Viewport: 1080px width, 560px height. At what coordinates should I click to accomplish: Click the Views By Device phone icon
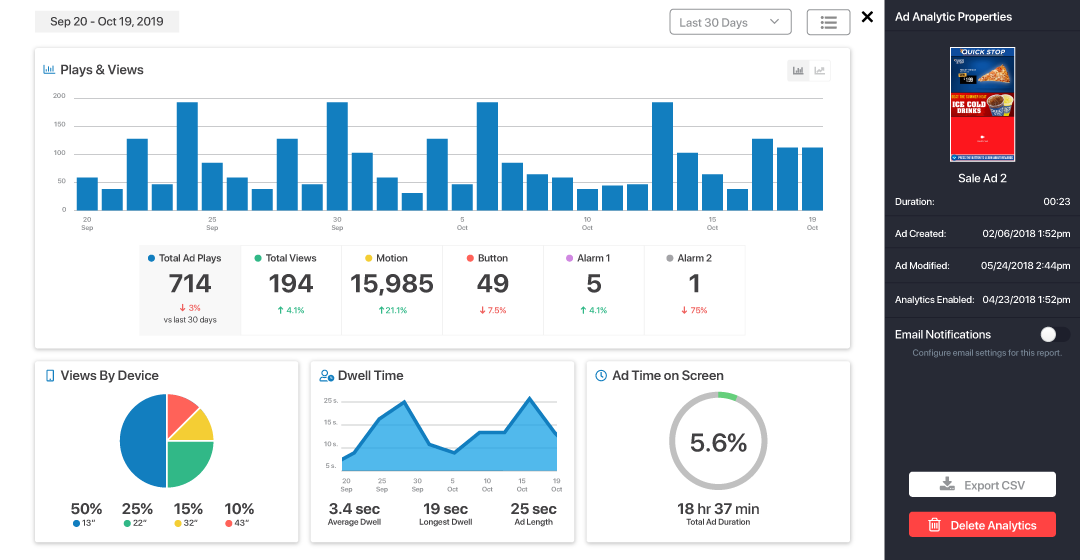coord(49,376)
